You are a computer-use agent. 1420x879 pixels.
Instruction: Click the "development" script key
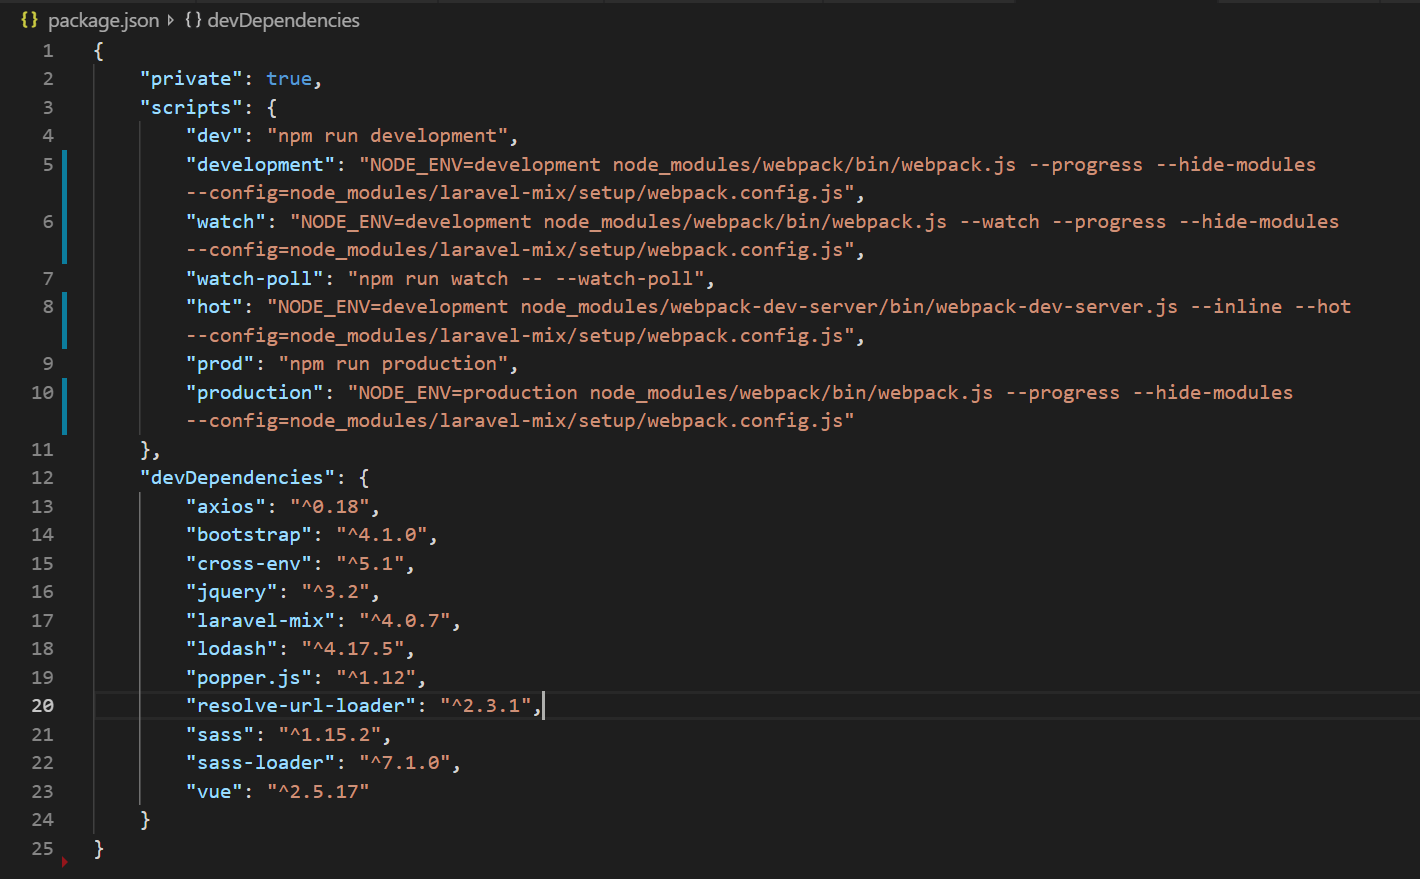pyautogui.click(x=261, y=164)
